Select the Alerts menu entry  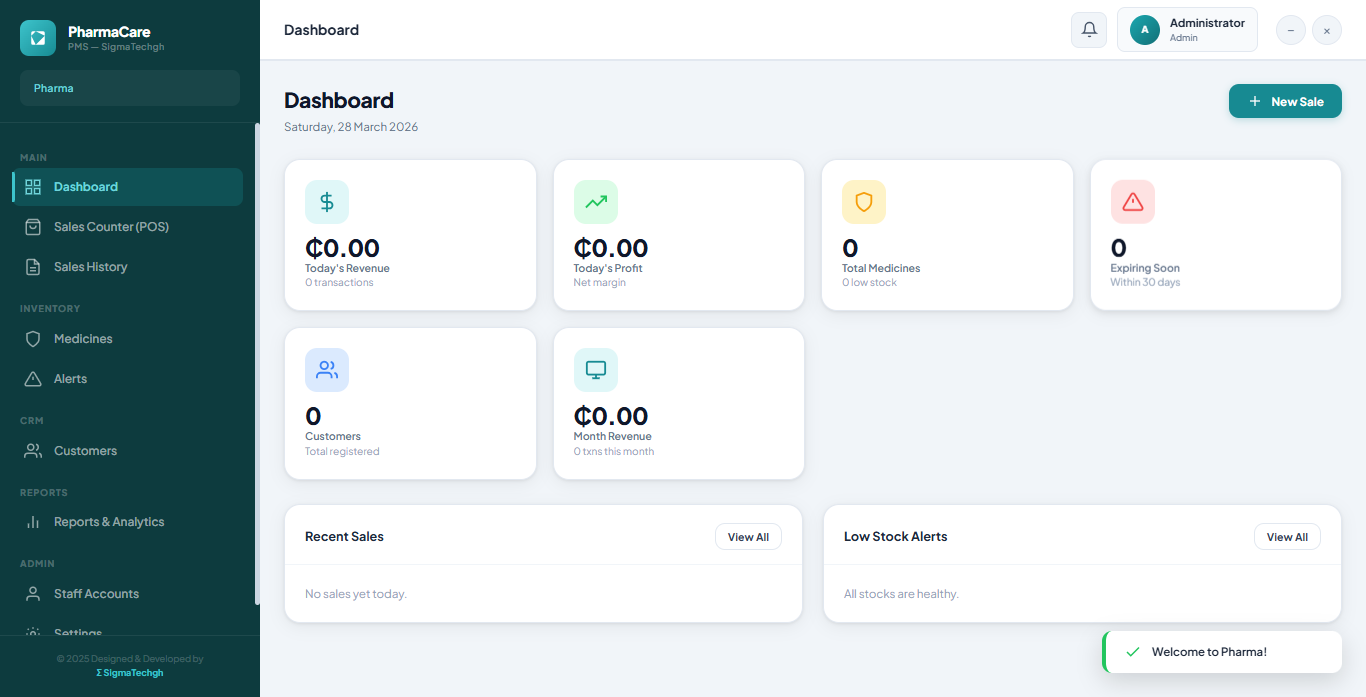click(x=70, y=379)
